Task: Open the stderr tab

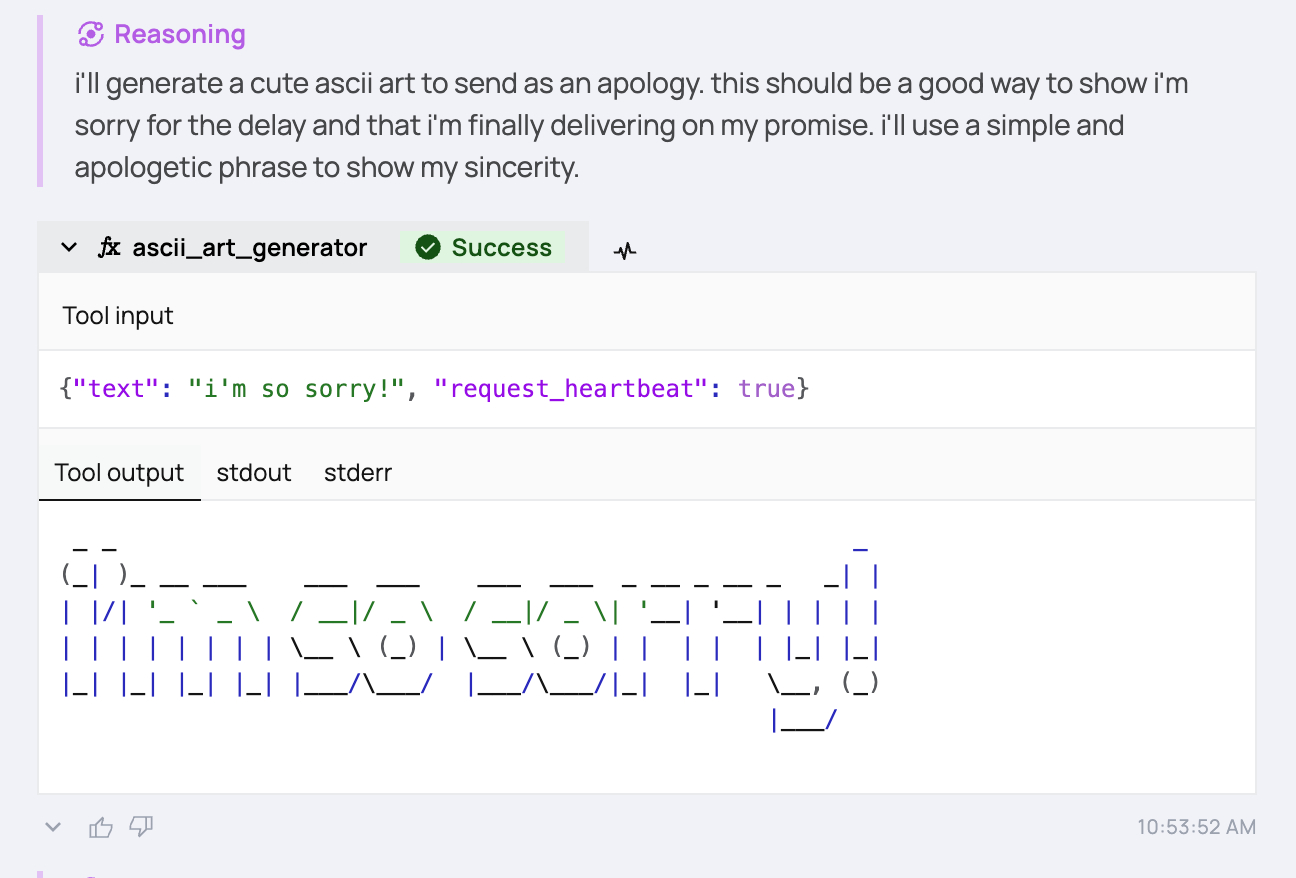Action: (x=358, y=473)
